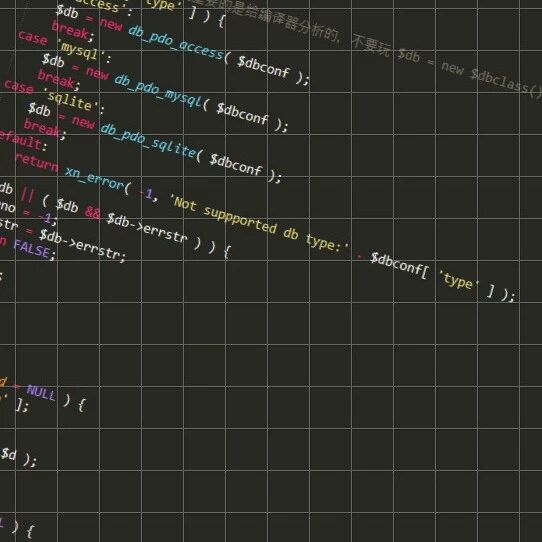Click the db_pdo_mysql class name
The width and height of the screenshot is (542, 542).
158,91
